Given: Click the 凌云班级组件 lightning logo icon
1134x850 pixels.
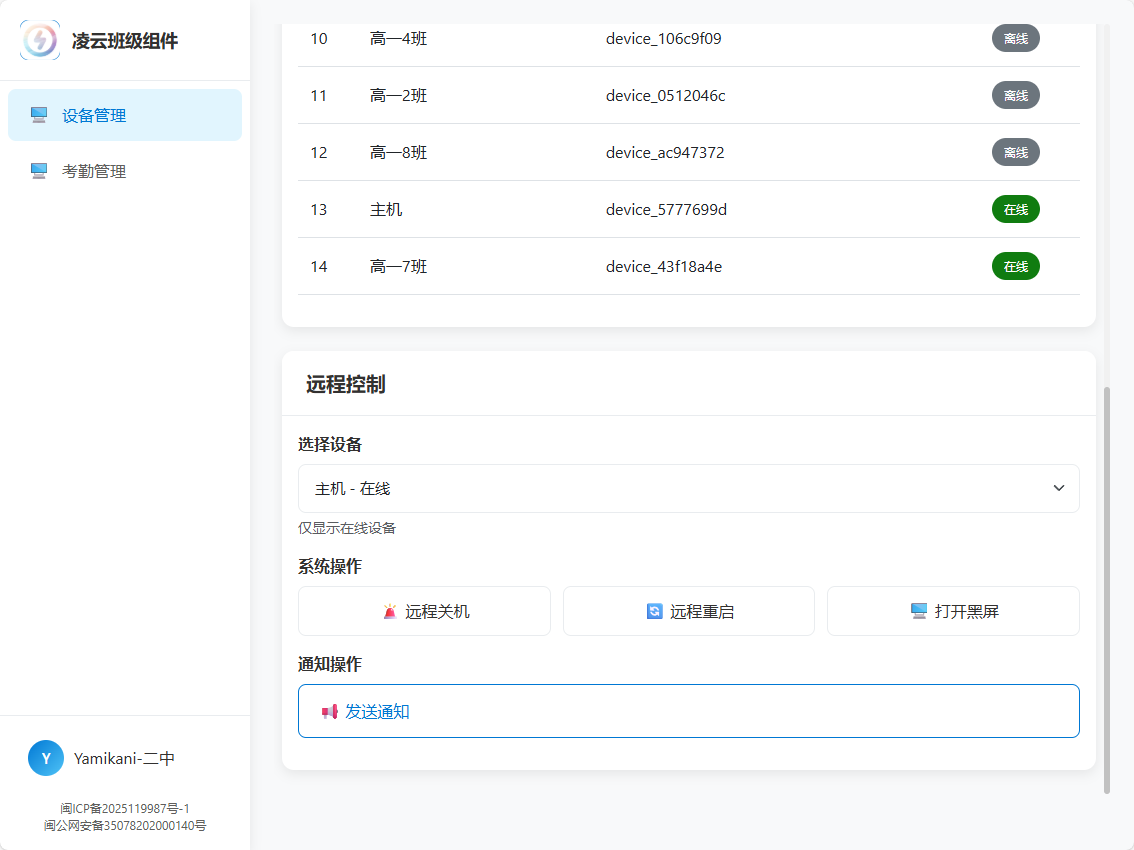Looking at the screenshot, I should tap(40, 41).
